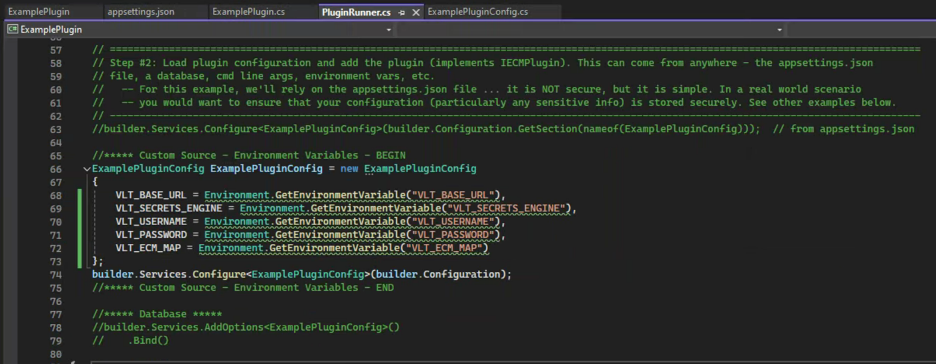Click the "VLT_ECM_MAP" string literal
Screen dimensions: 936x364
pos(445,248)
